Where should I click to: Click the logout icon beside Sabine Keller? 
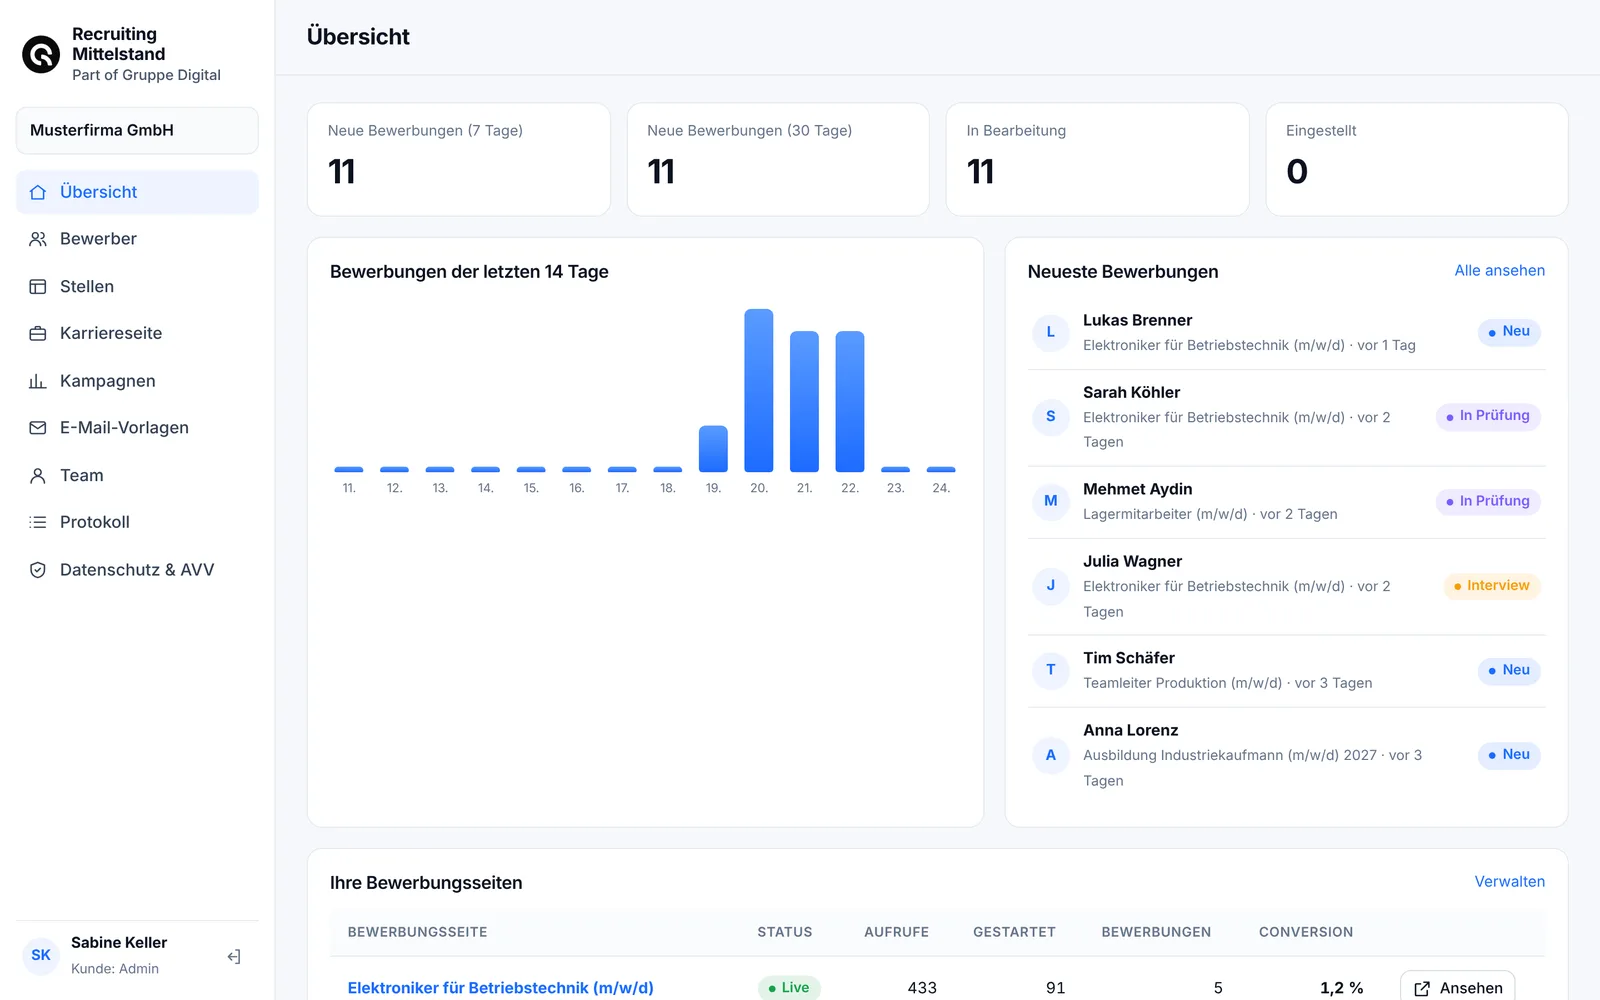pos(234,957)
